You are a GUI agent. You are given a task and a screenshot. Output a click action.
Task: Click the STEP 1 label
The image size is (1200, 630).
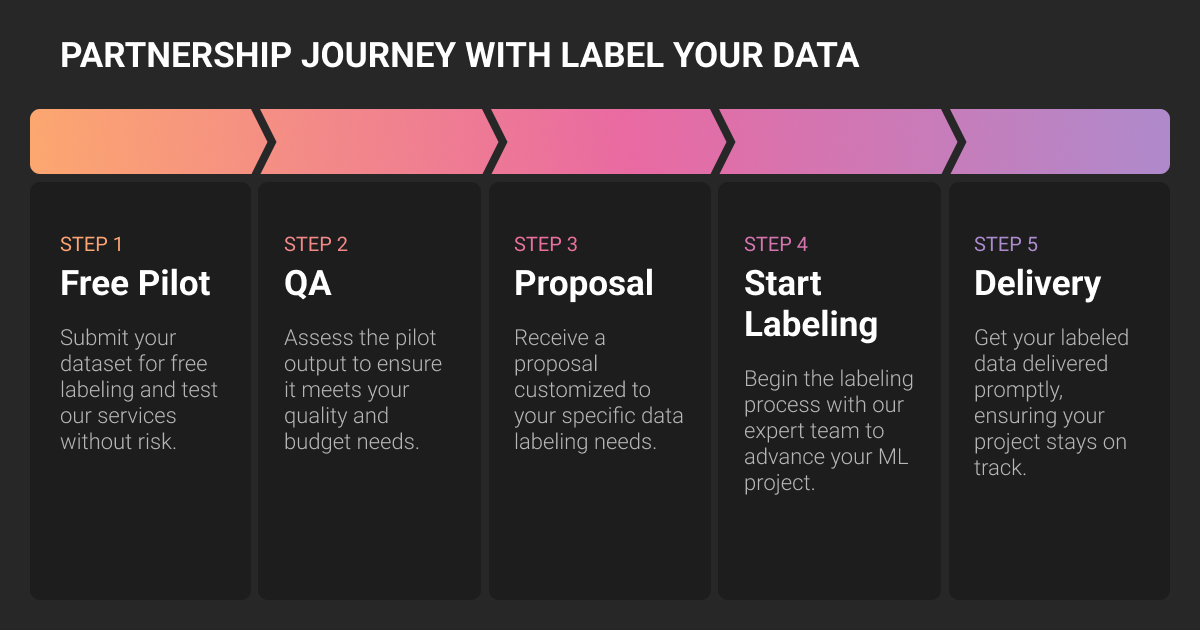[91, 244]
